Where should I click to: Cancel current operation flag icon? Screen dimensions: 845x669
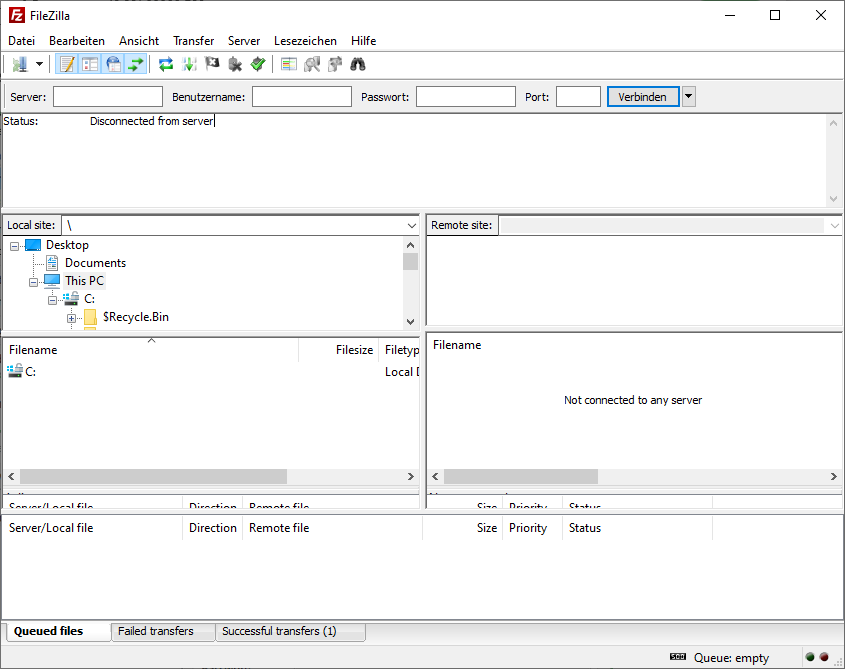click(x=212, y=64)
